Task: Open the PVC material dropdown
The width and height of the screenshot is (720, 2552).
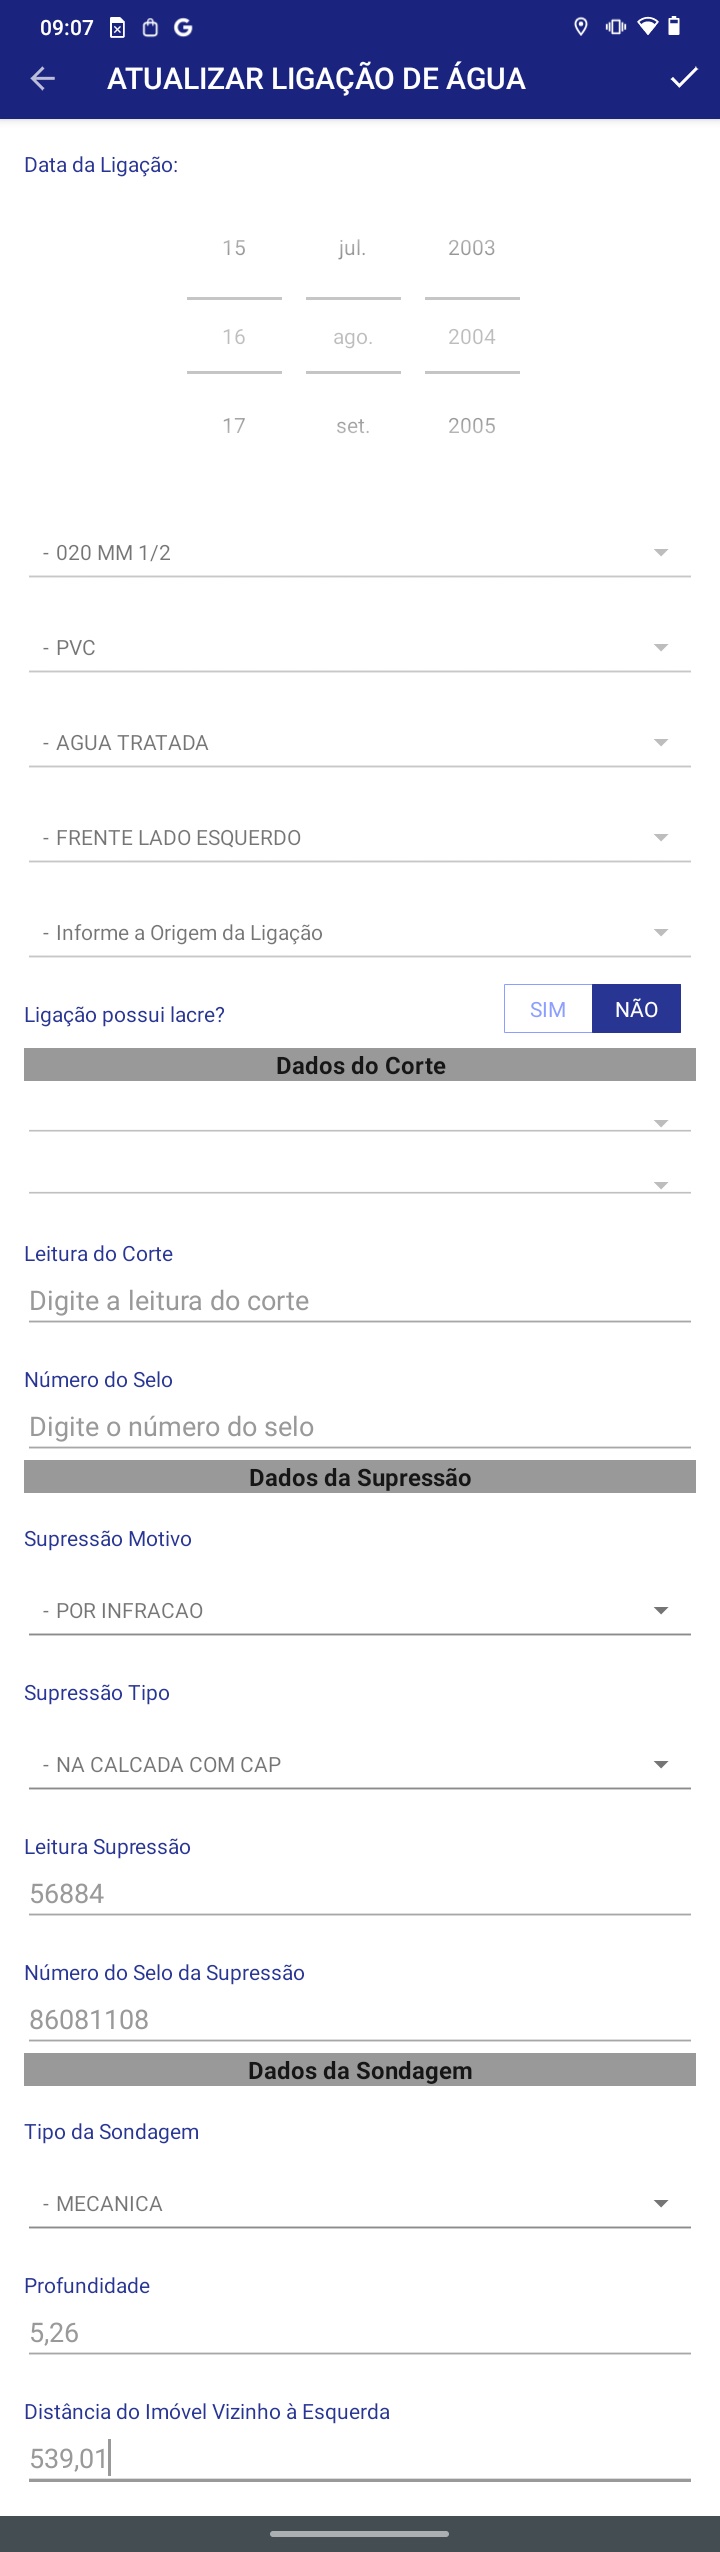Action: pyautogui.click(x=360, y=648)
